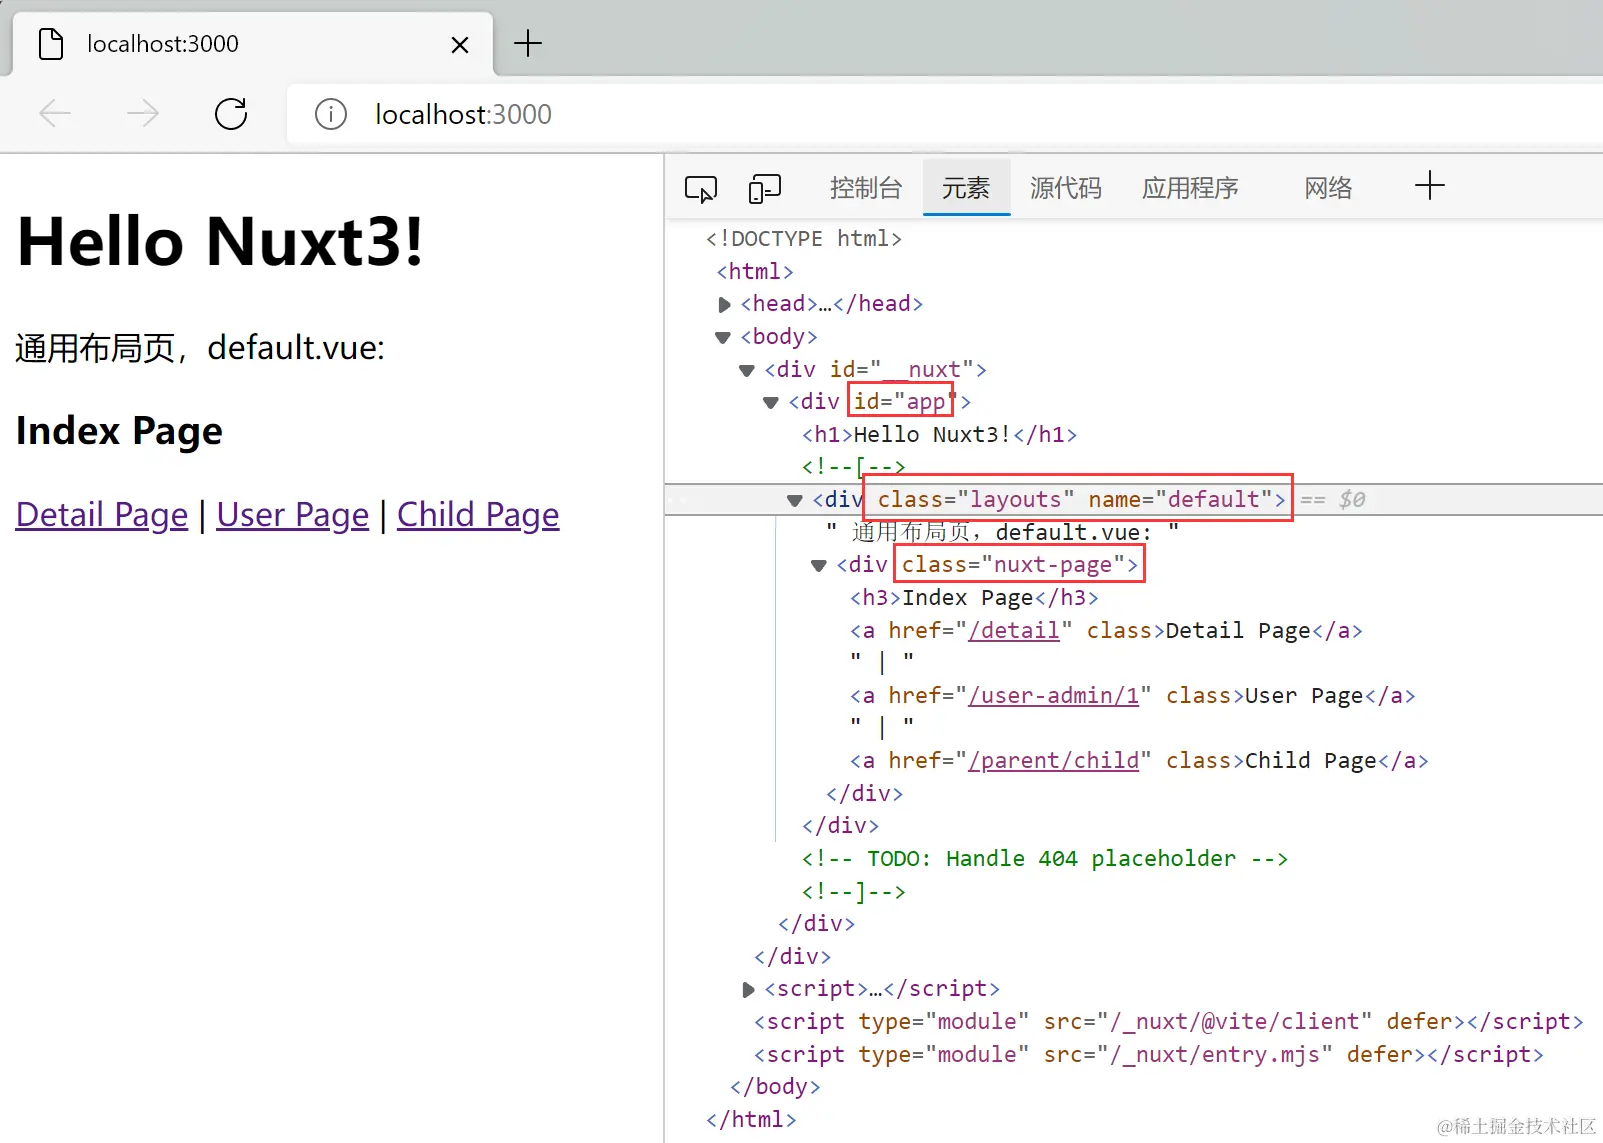Click the /user-admin/1 href in DOM tree
This screenshot has width=1603, height=1143.
(1054, 695)
